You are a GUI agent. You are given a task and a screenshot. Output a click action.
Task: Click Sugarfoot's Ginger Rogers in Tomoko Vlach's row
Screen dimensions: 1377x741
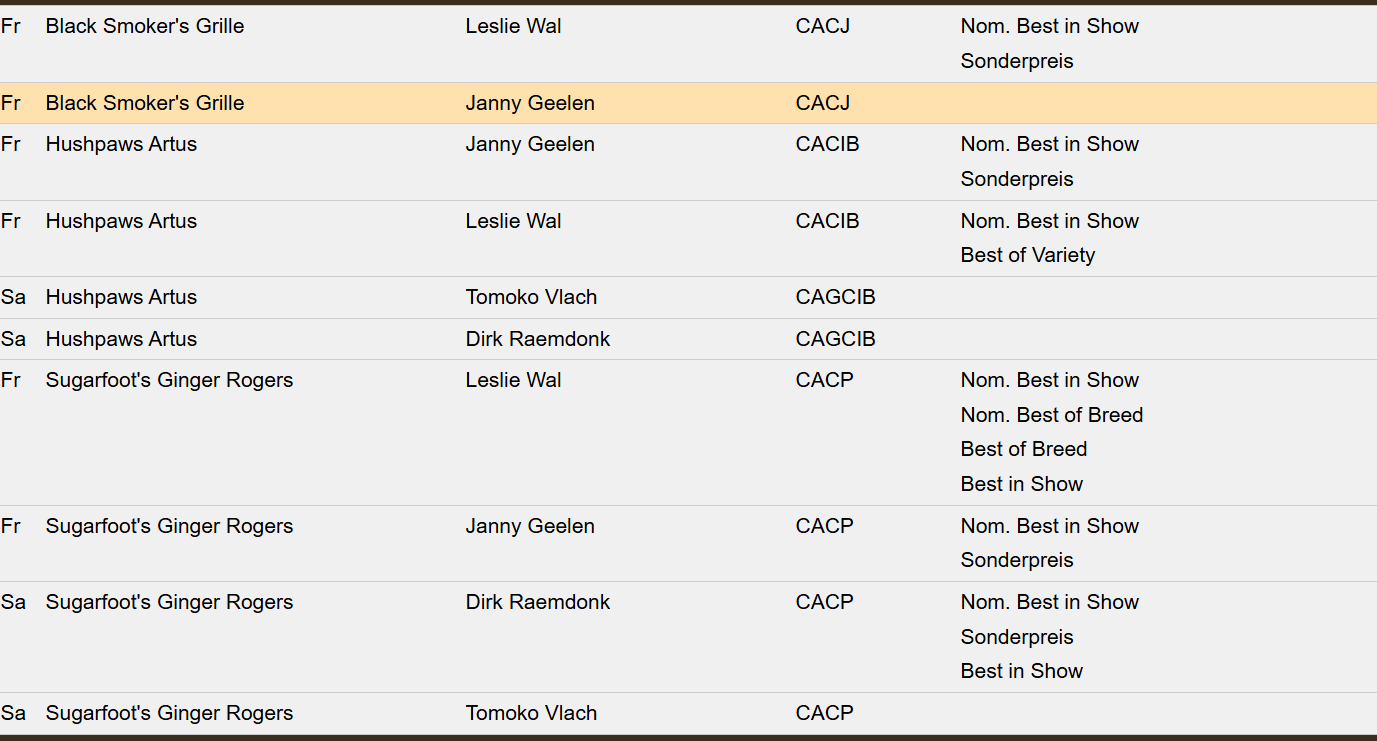point(169,713)
